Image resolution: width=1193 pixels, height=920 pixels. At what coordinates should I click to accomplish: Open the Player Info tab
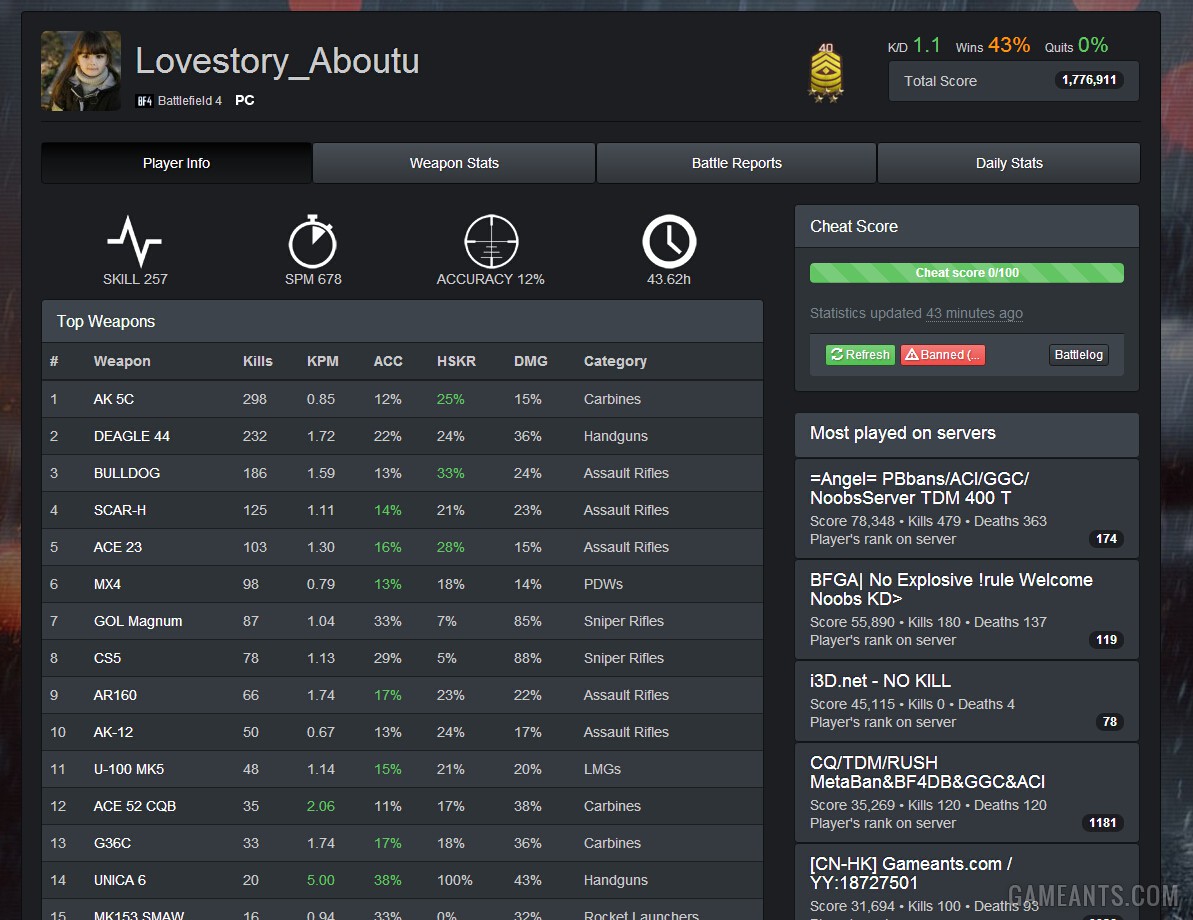click(177, 163)
